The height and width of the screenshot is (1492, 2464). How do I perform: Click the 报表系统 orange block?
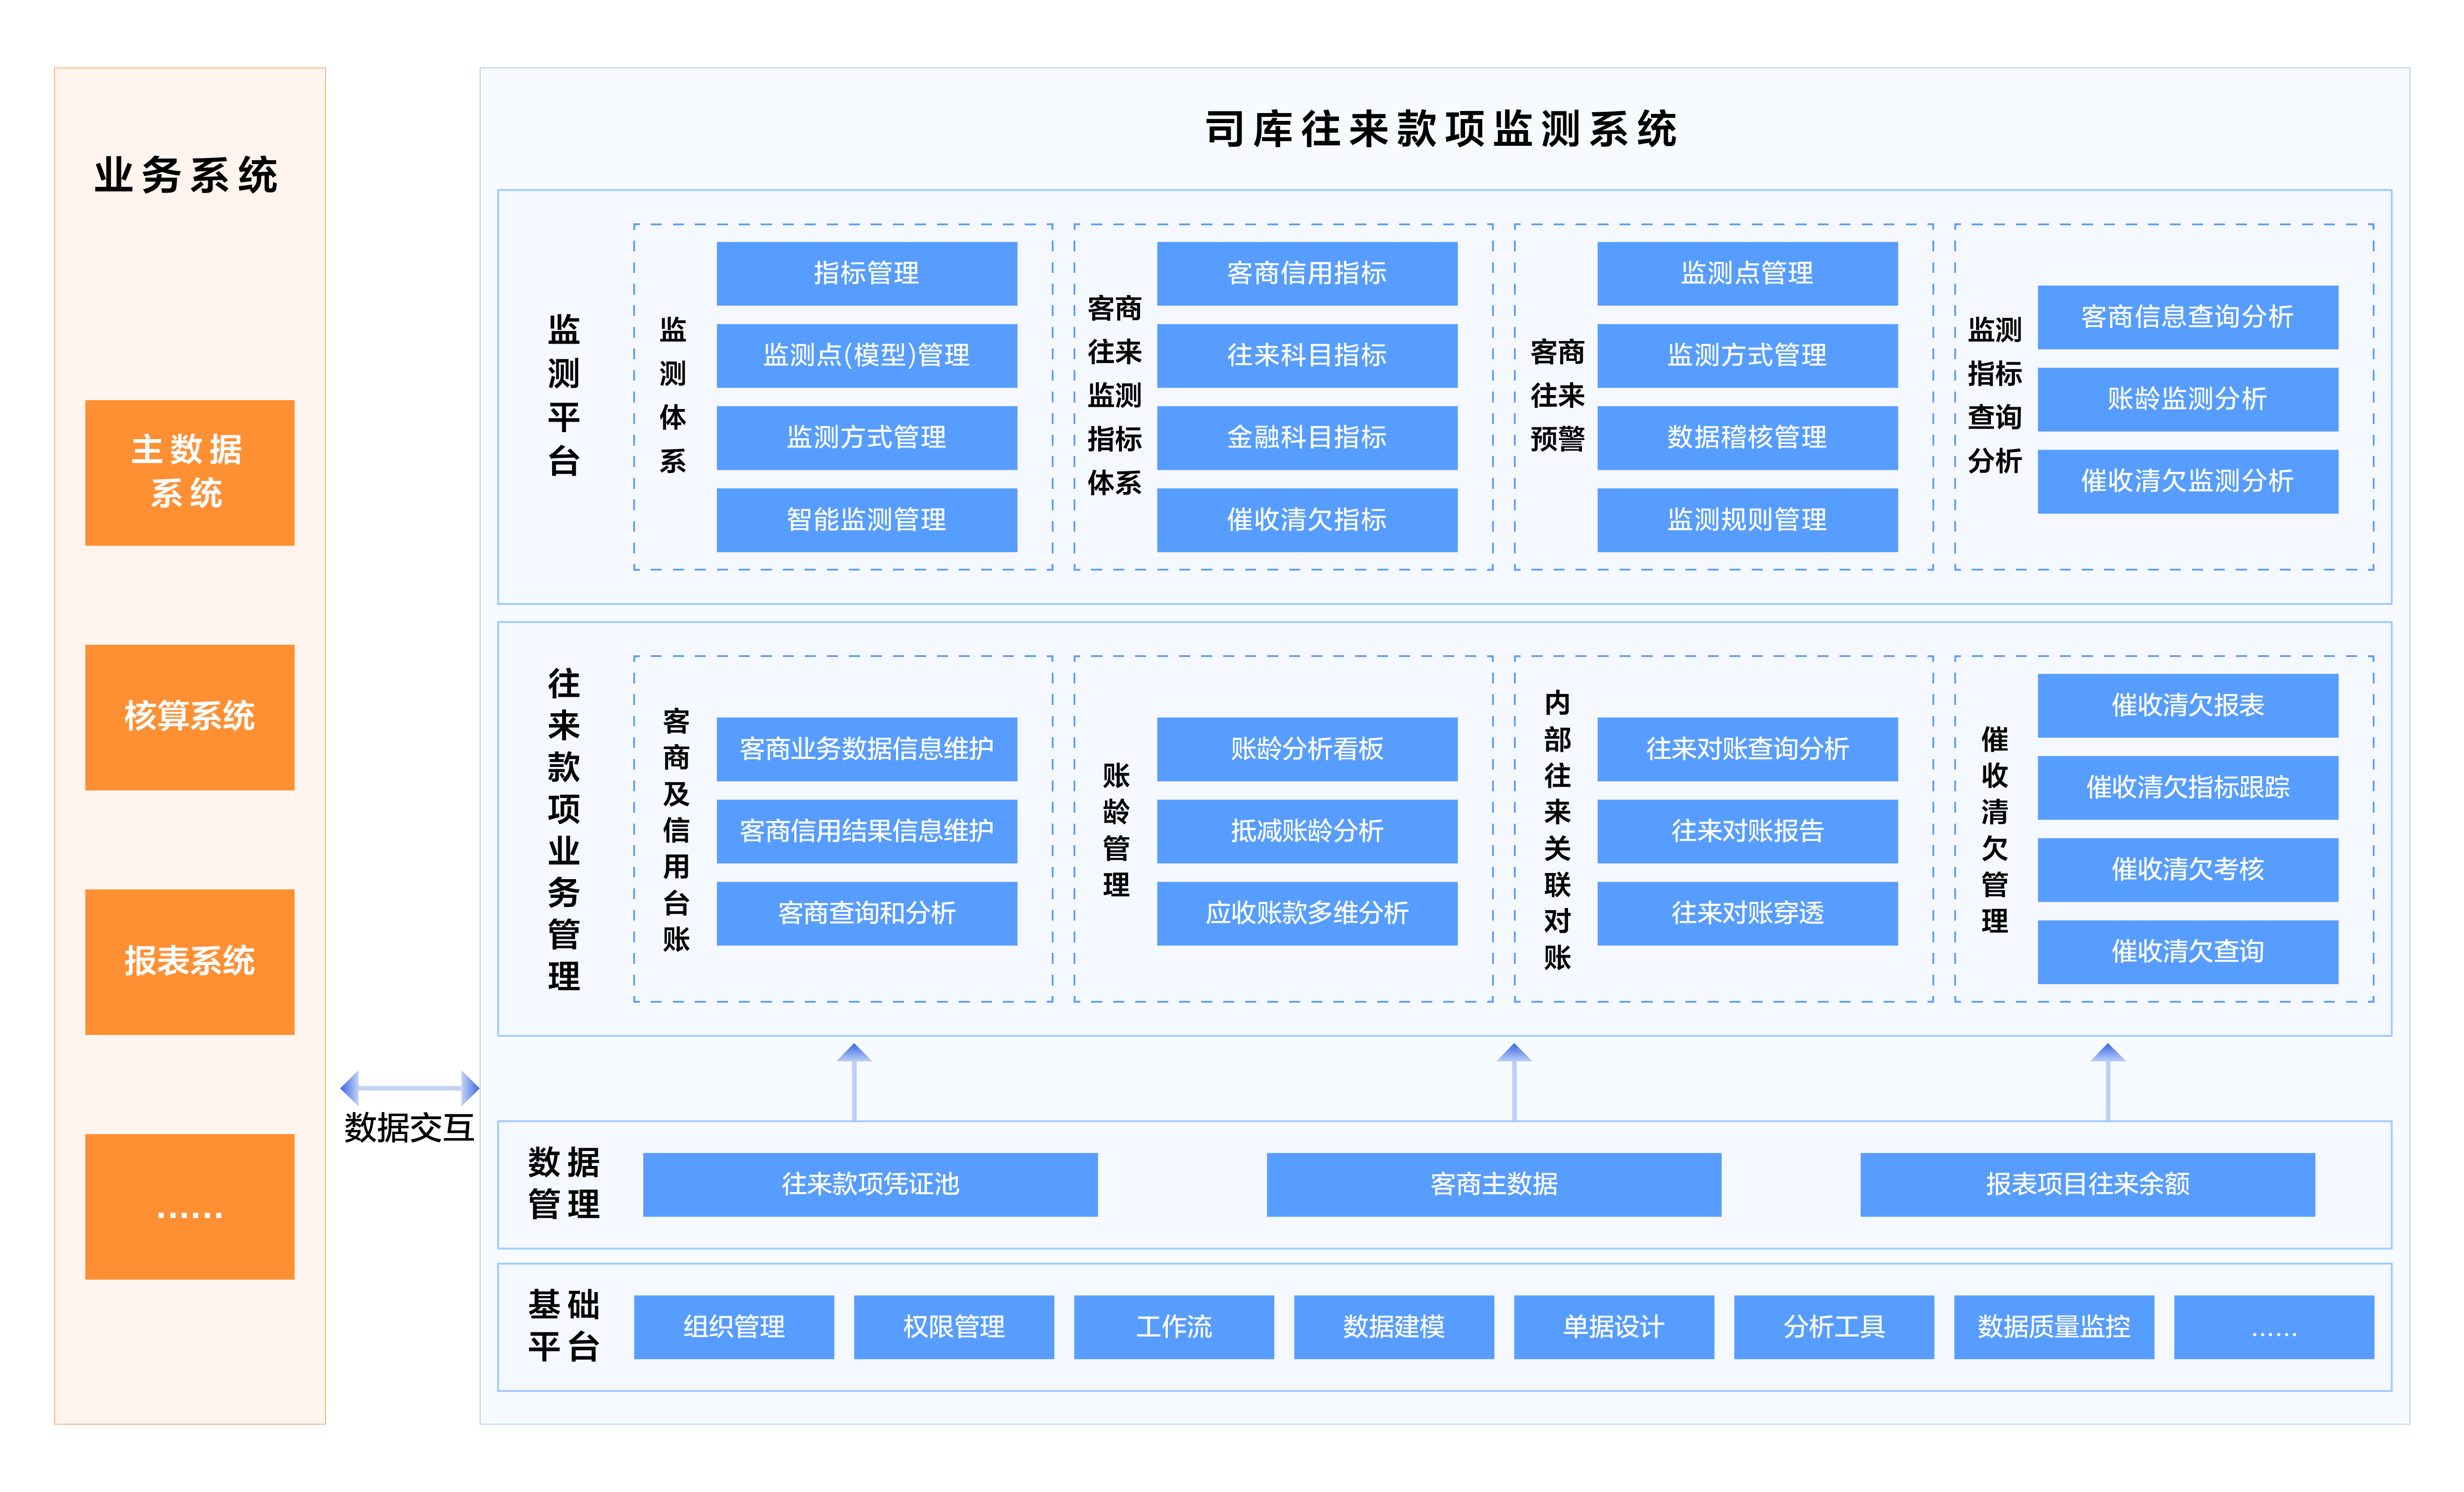(x=189, y=961)
